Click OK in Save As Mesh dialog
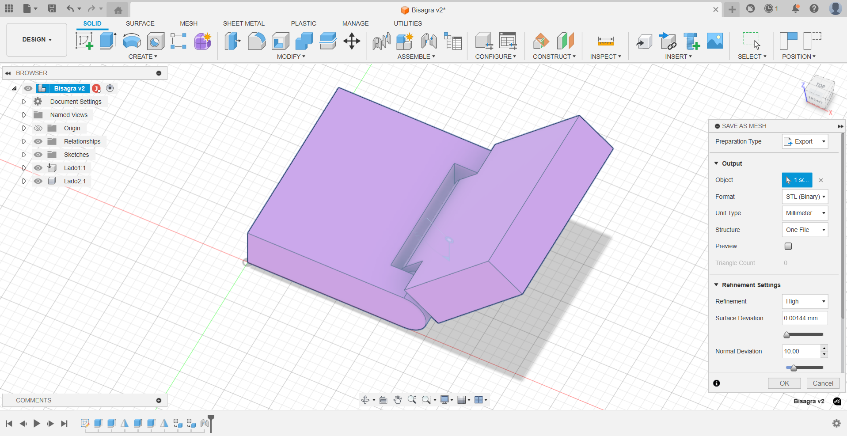 click(784, 383)
